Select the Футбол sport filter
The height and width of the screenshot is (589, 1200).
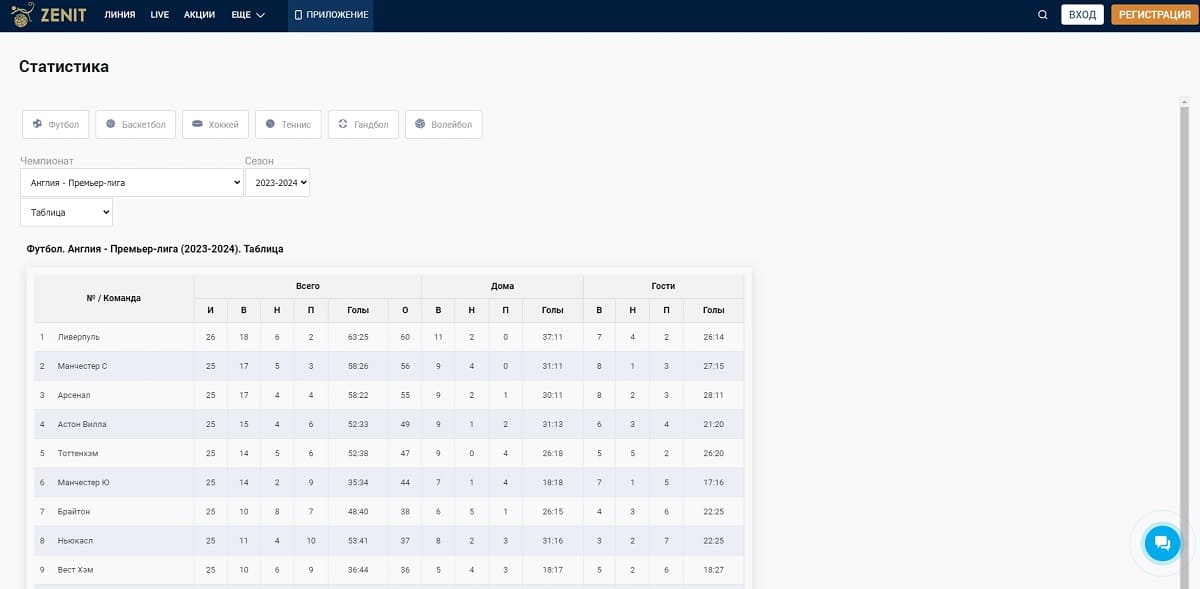pyautogui.click(x=56, y=124)
